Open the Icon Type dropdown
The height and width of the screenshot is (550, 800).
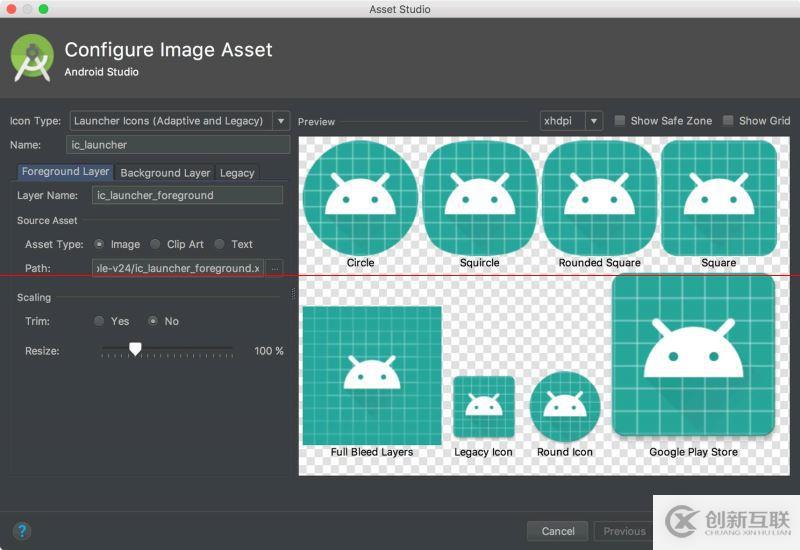[x=180, y=121]
